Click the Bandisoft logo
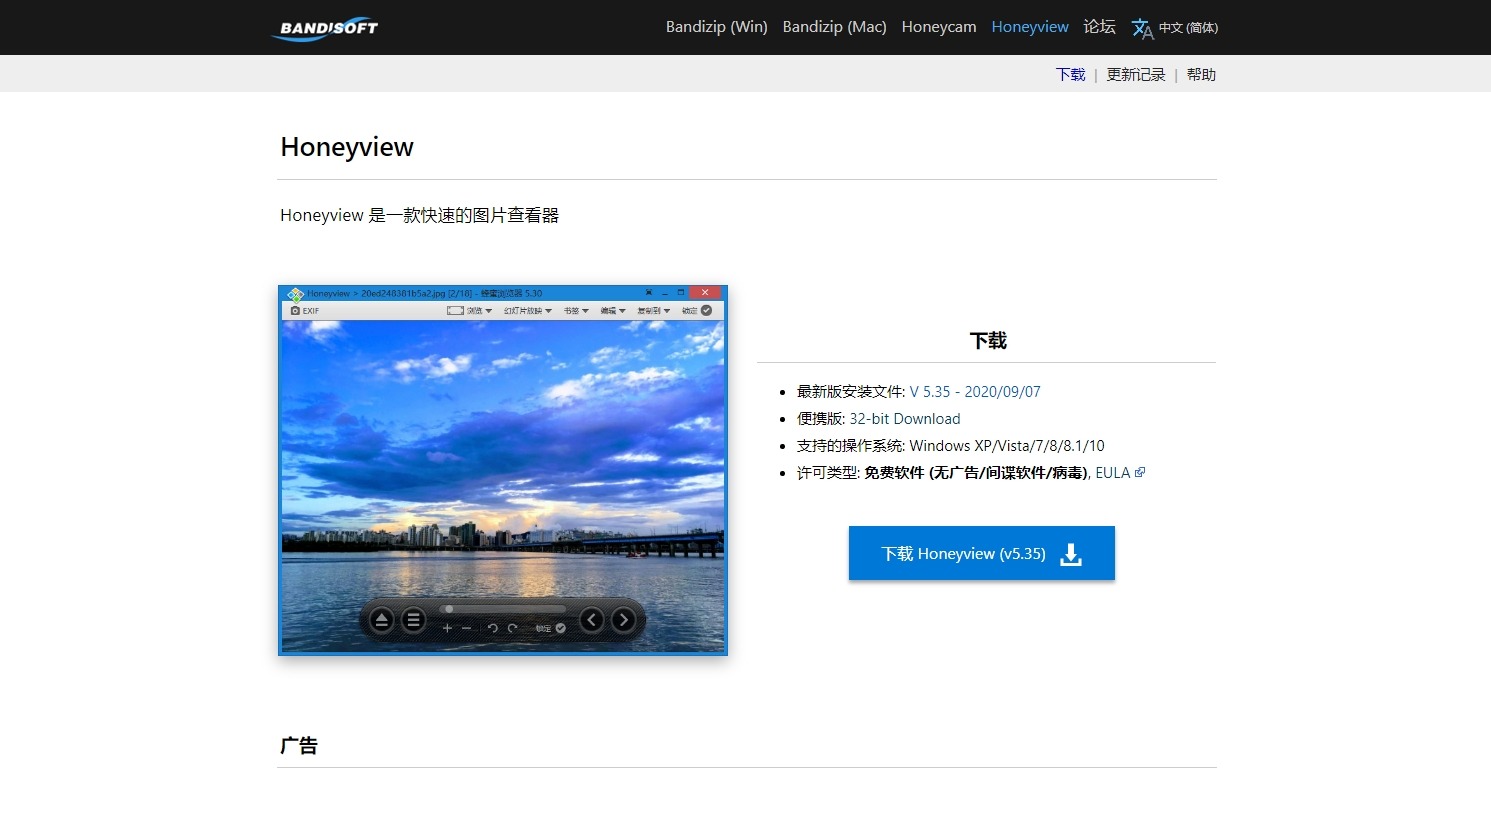Image resolution: width=1491 pixels, height=830 pixels. [x=325, y=28]
